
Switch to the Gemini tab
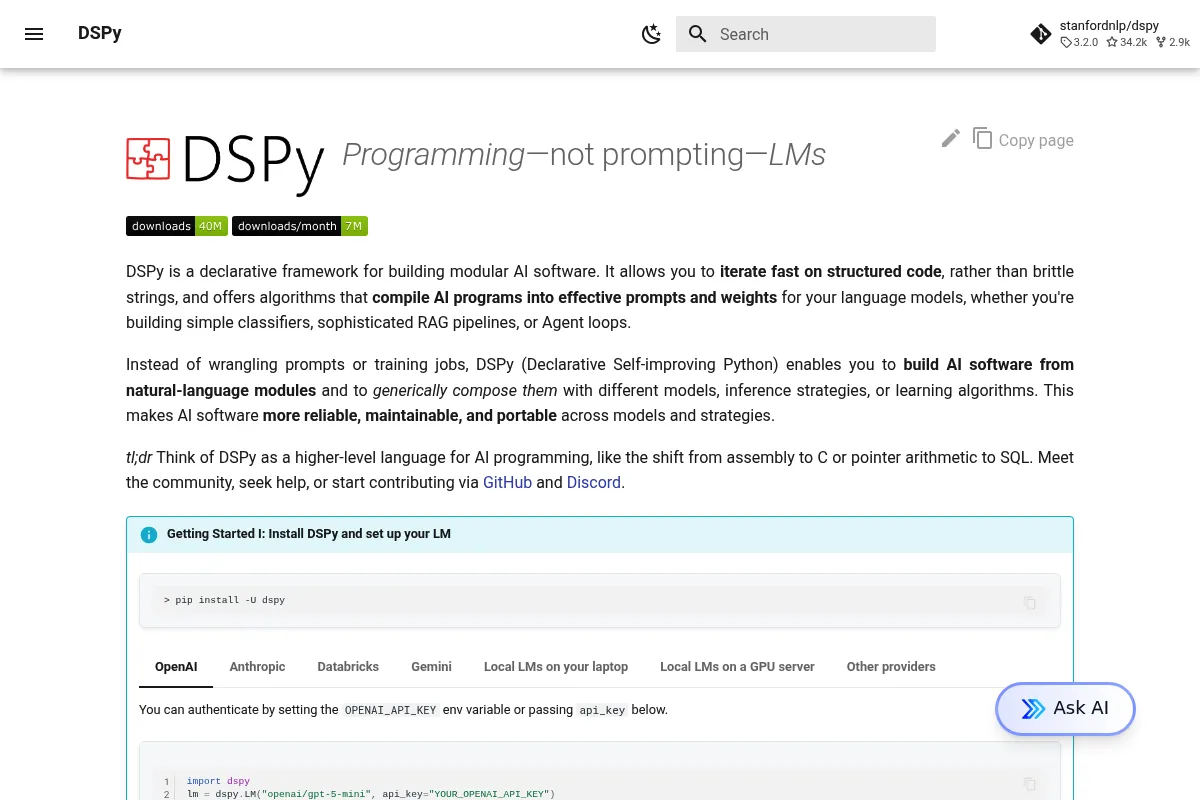[x=431, y=666]
